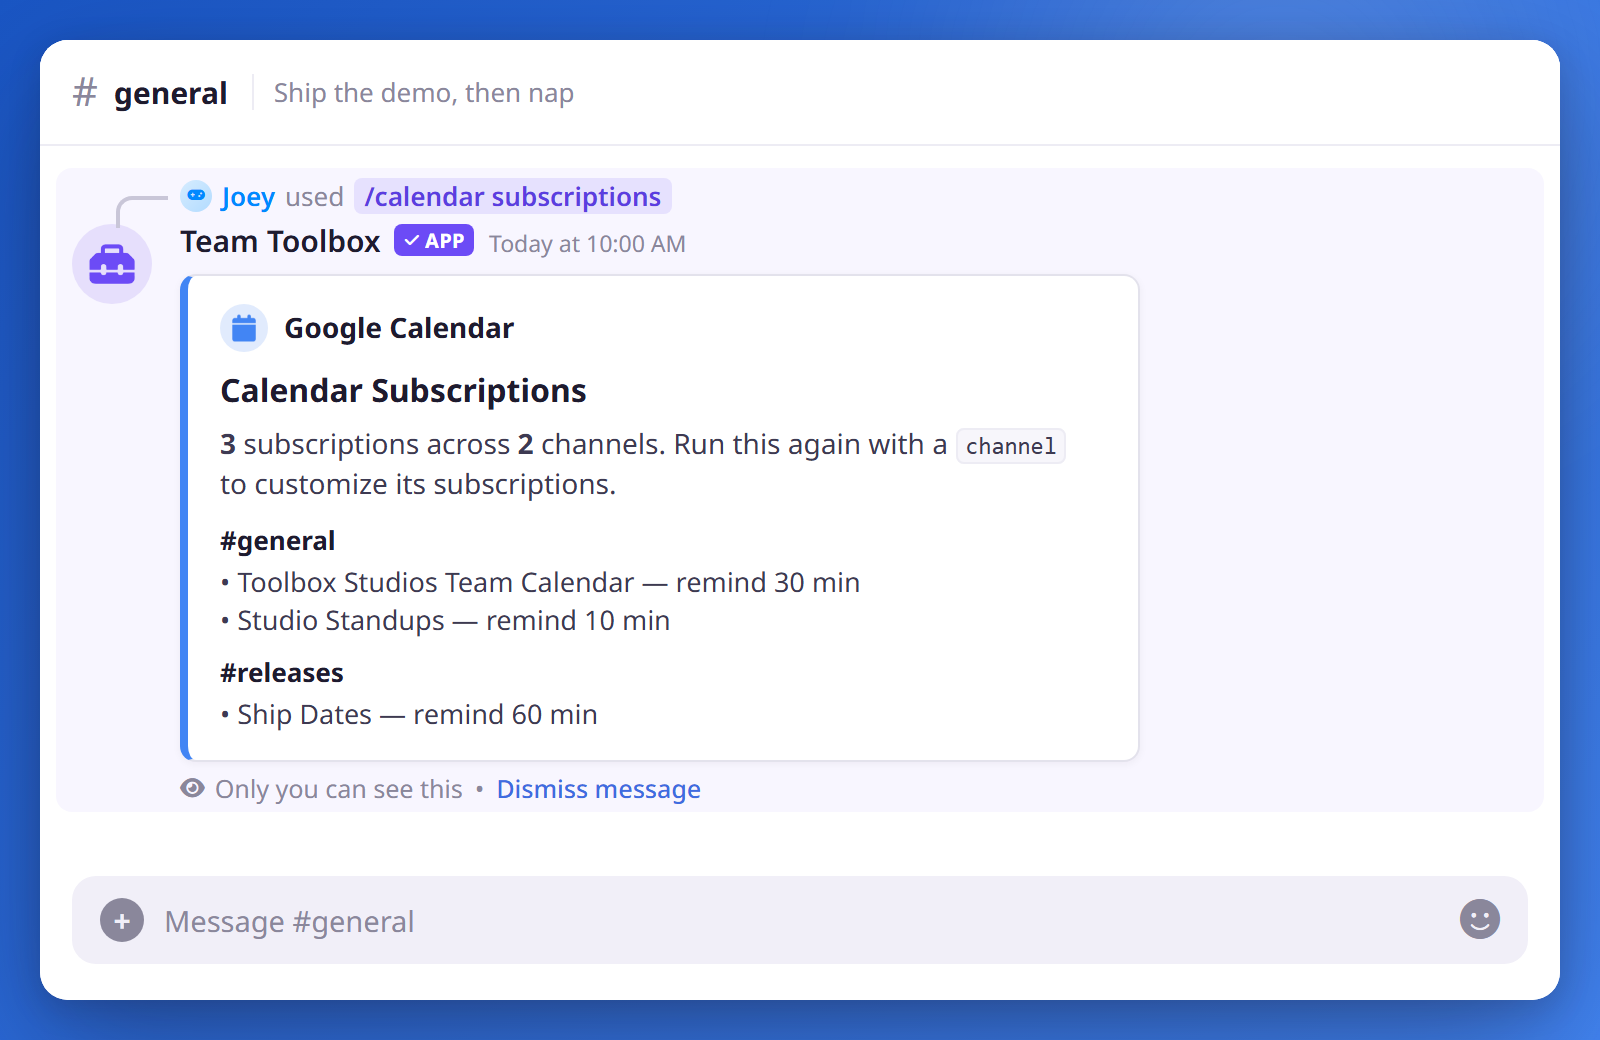
Task: Click the verified APP badge
Action: (x=434, y=241)
